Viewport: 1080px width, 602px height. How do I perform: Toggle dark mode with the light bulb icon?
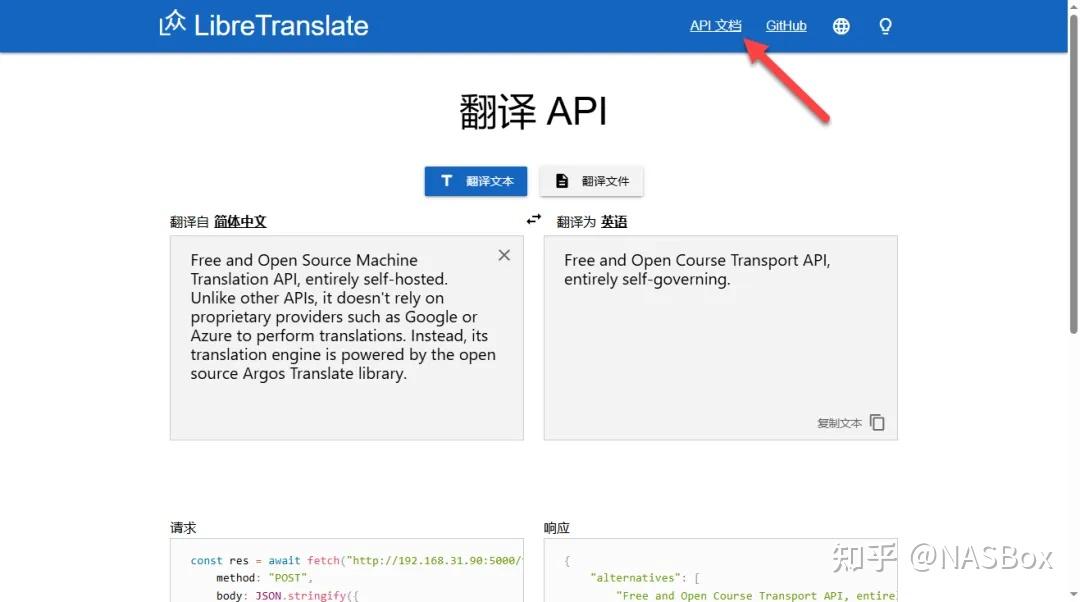(x=885, y=26)
